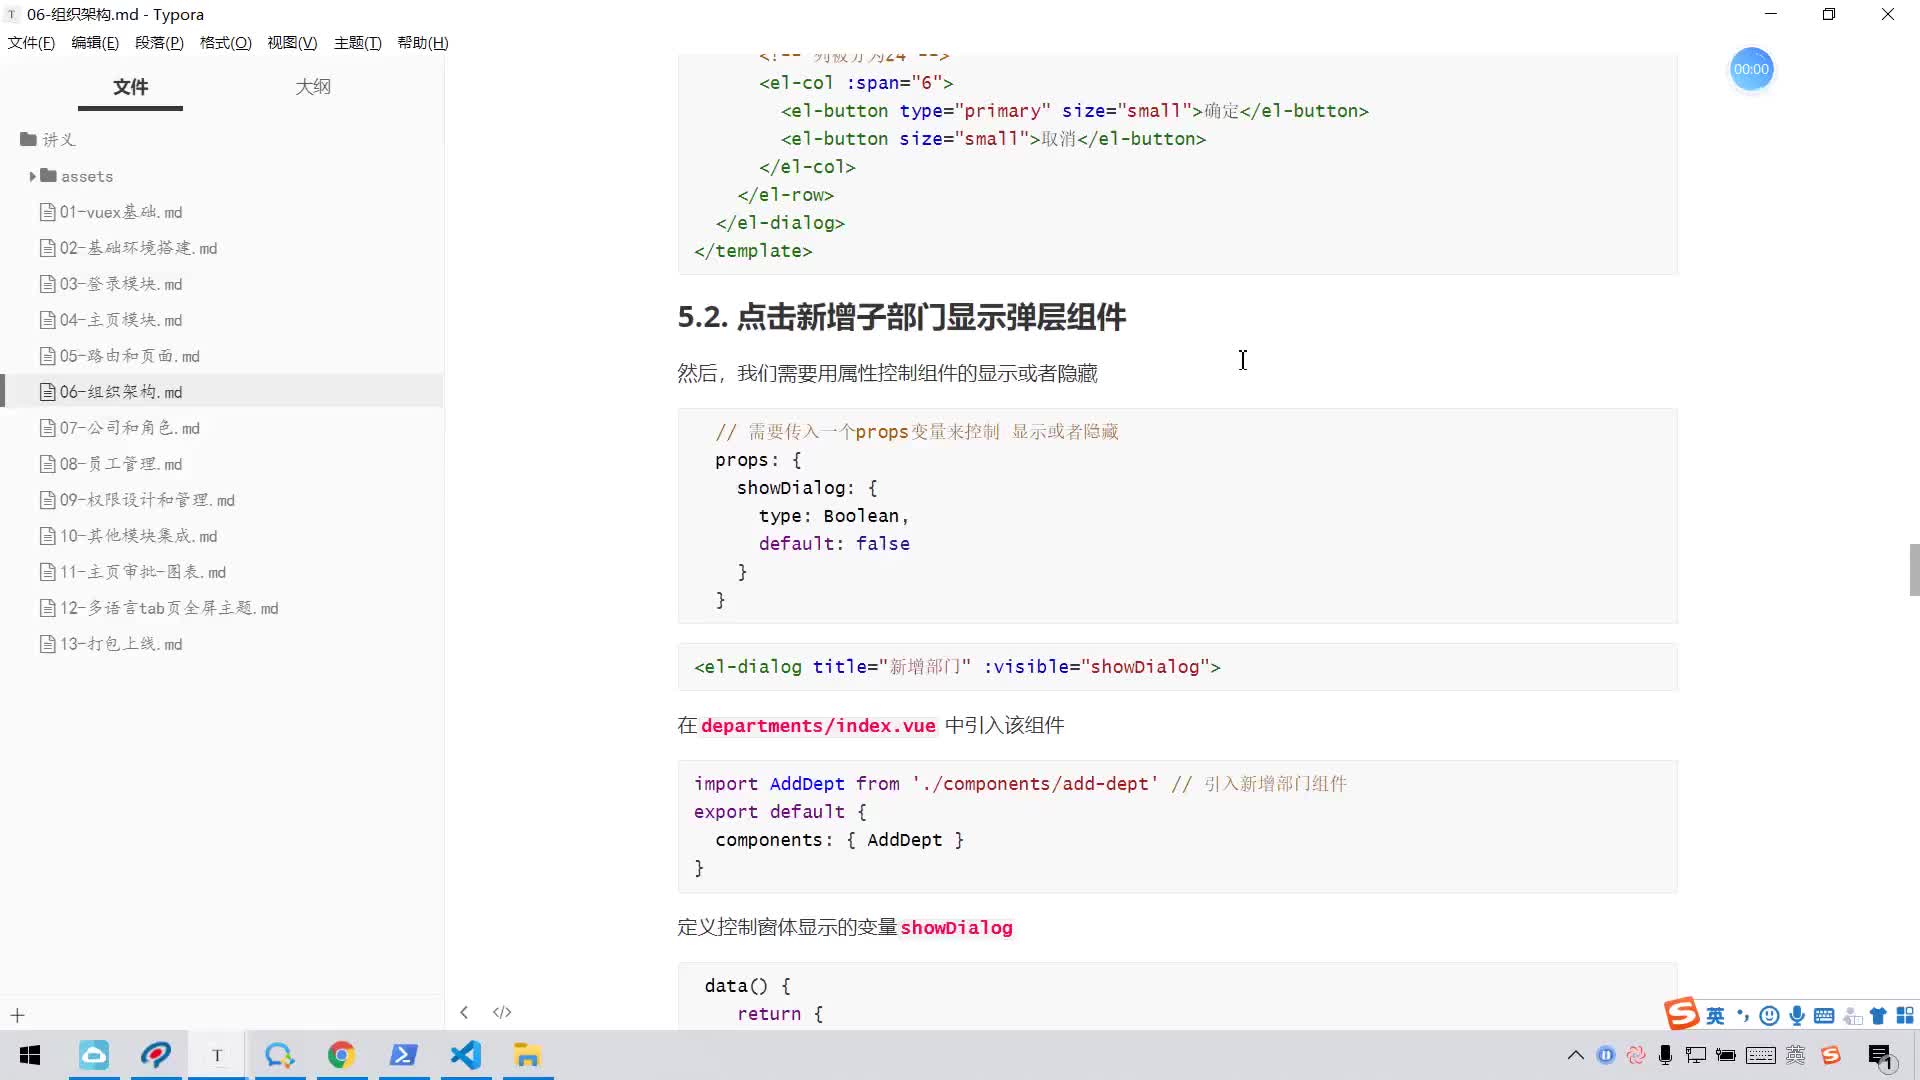Open the Windows notification center
Image resolution: width=1920 pixels, height=1080 pixels.
[1881, 1056]
